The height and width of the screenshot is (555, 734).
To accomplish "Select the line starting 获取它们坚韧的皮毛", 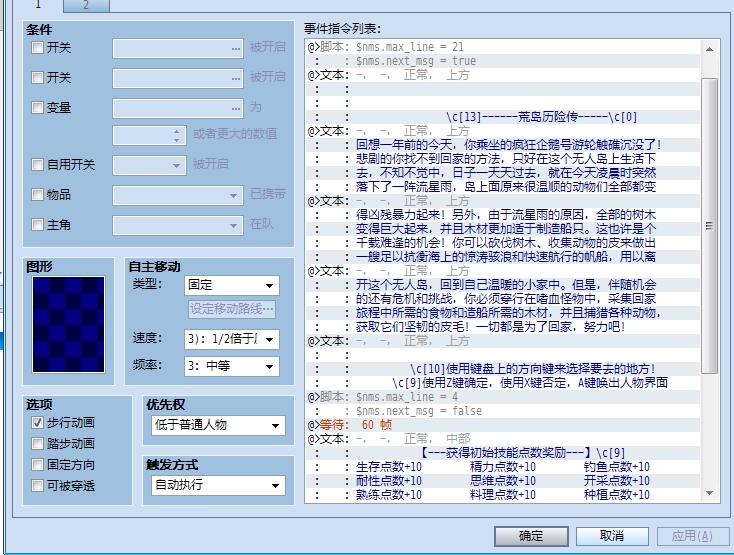I will coord(503,327).
